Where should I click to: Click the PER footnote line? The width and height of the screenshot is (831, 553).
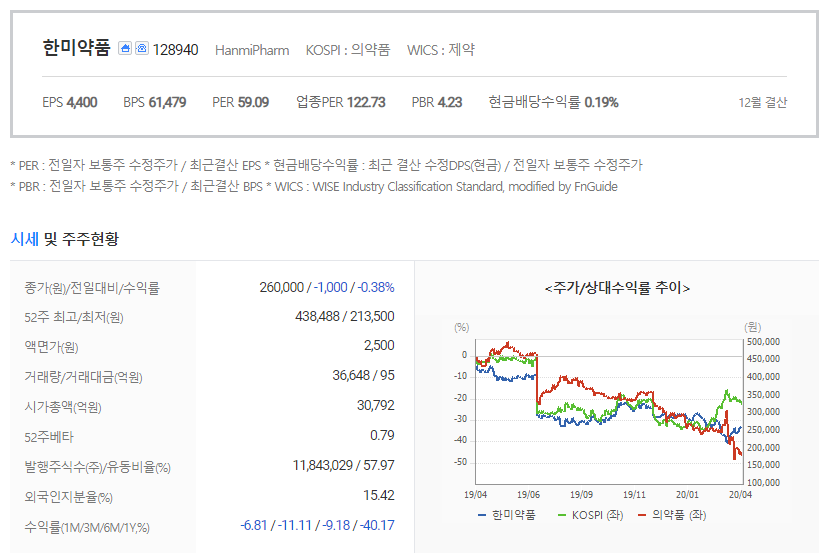326,165
